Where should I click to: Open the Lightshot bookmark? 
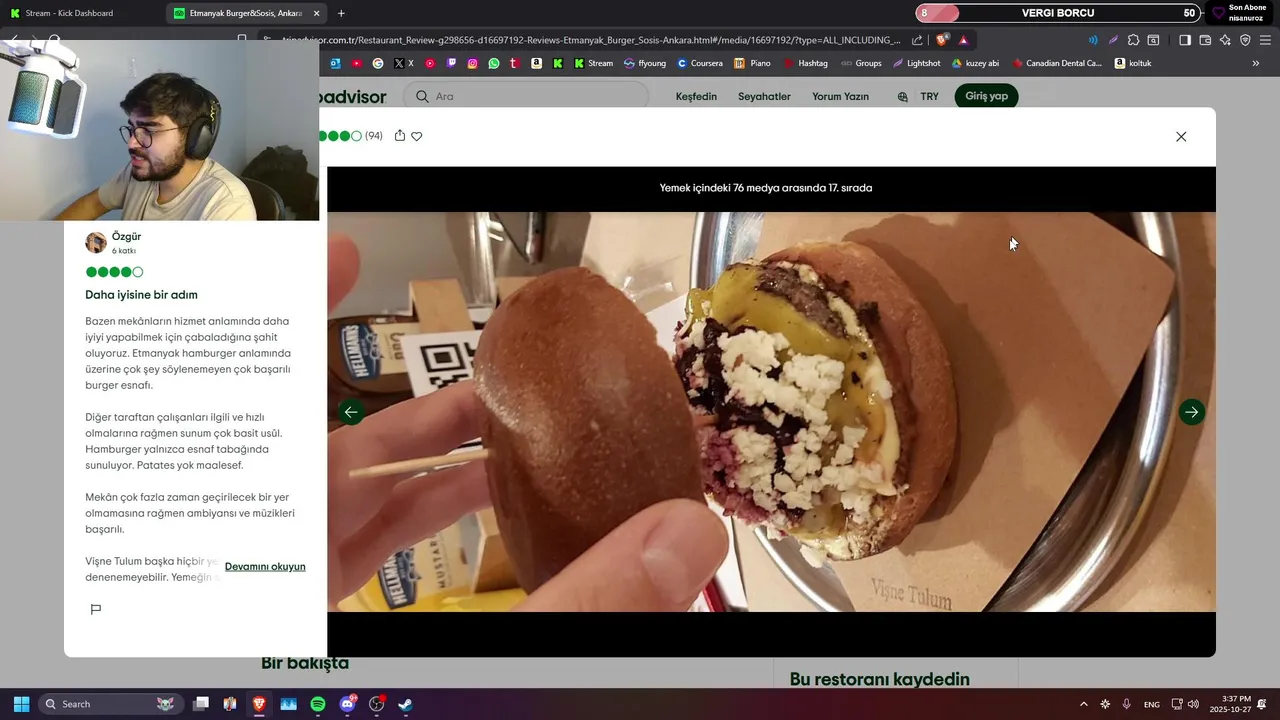point(917,63)
